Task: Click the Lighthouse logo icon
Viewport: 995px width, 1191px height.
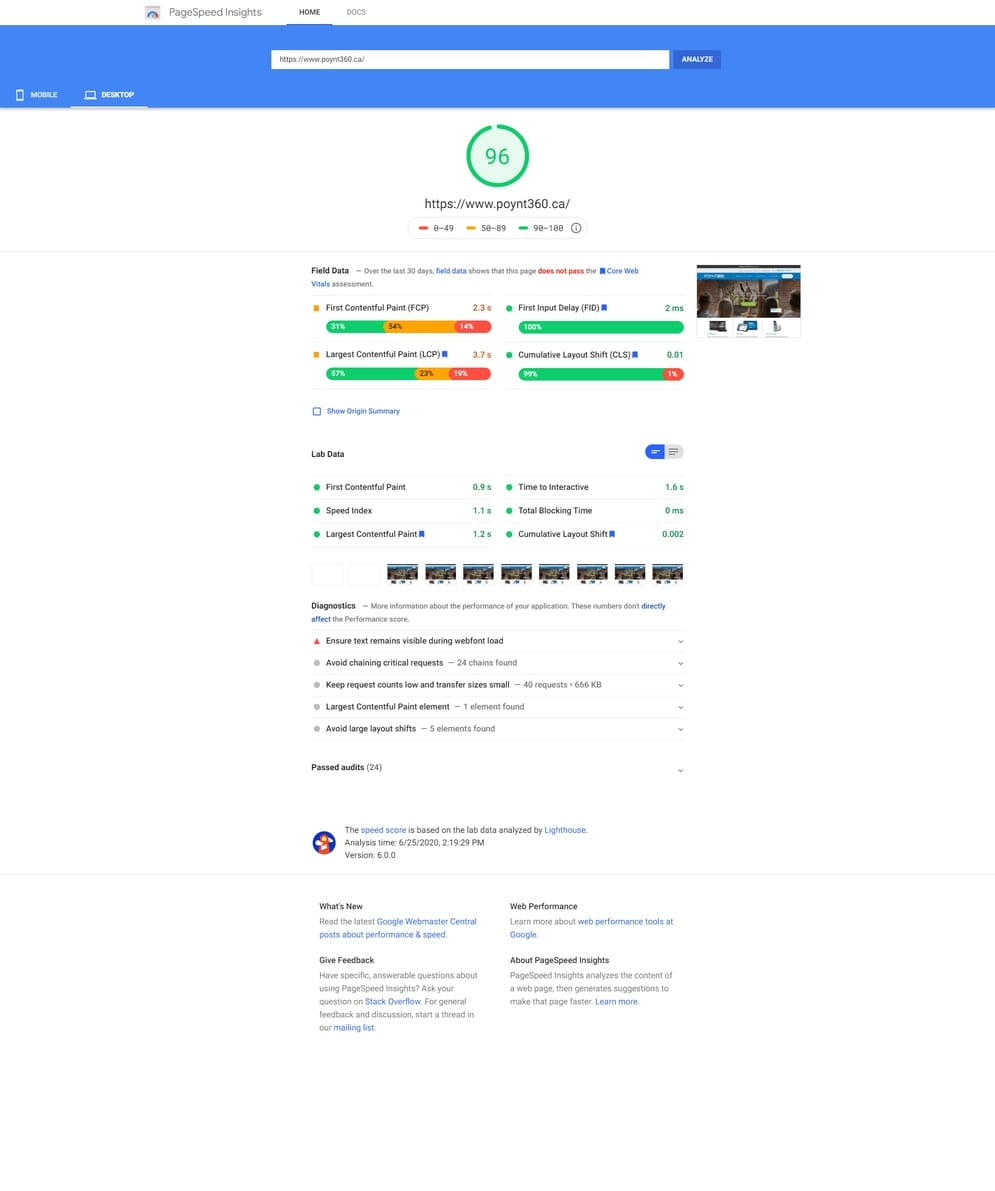Action: click(x=324, y=843)
